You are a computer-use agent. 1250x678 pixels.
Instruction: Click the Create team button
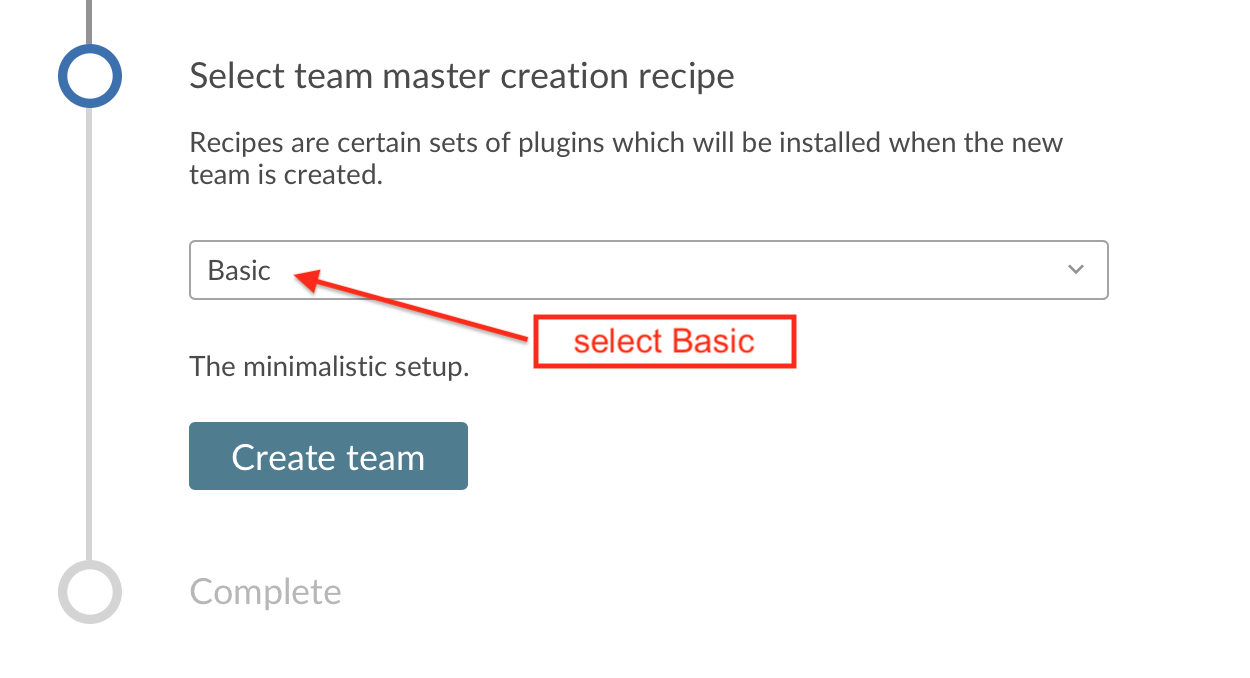click(x=328, y=456)
